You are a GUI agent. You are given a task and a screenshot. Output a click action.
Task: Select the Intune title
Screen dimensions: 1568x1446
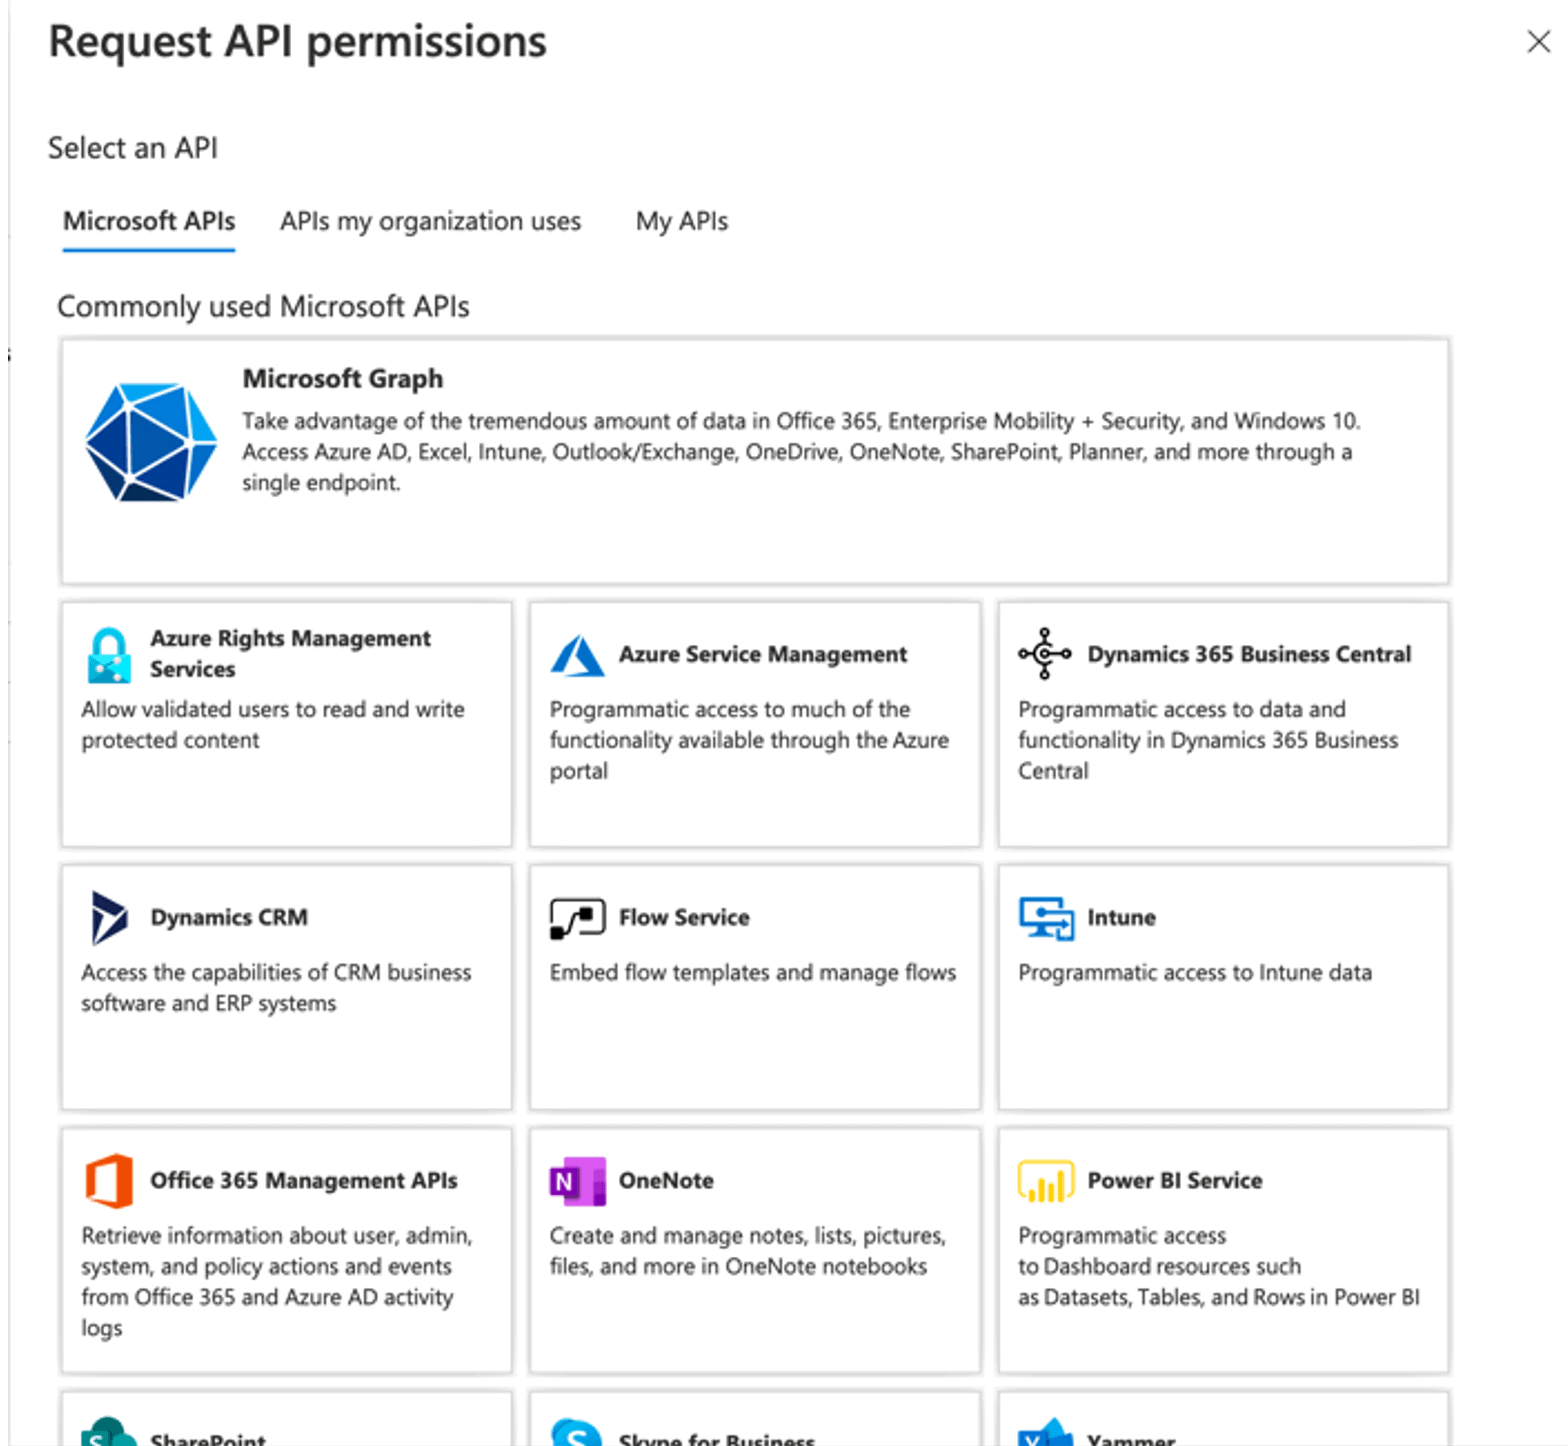1121,917
